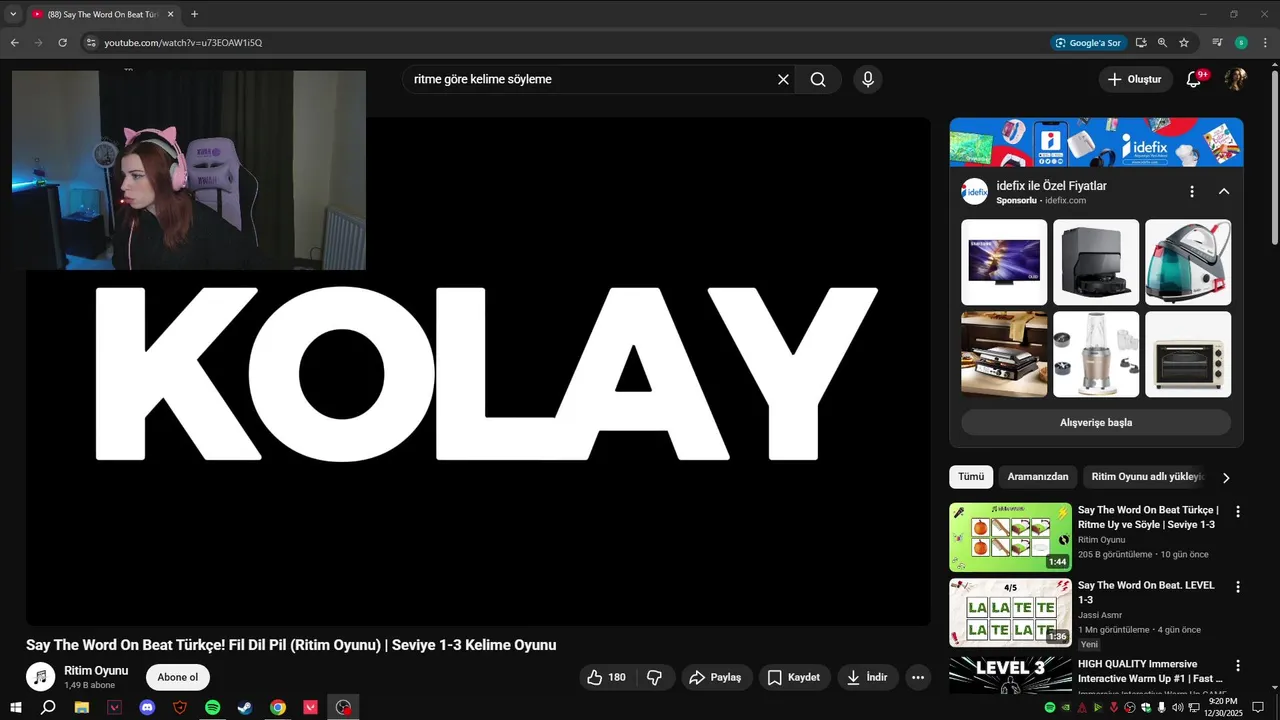1280x720 pixels.
Task: Click Oluştur create button
Action: pyautogui.click(x=1135, y=79)
